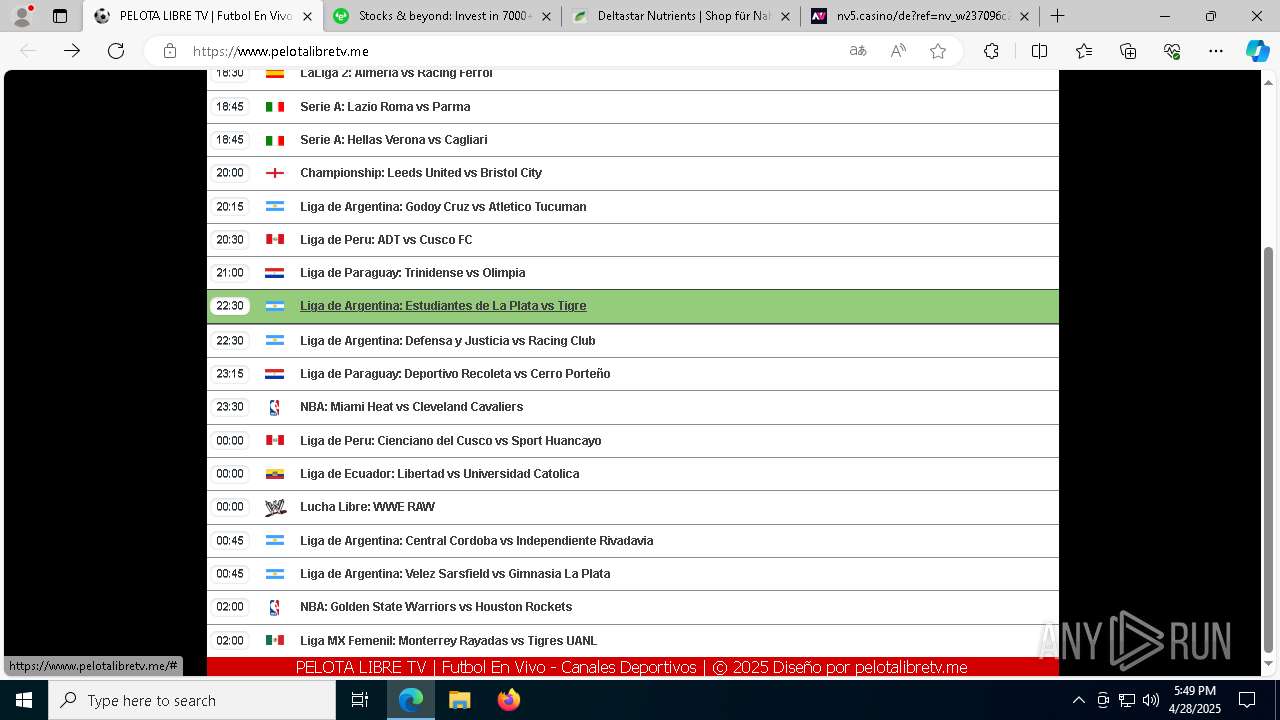Toggle split screen view
This screenshot has width=1280, height=720.
tap(1039, 51)
